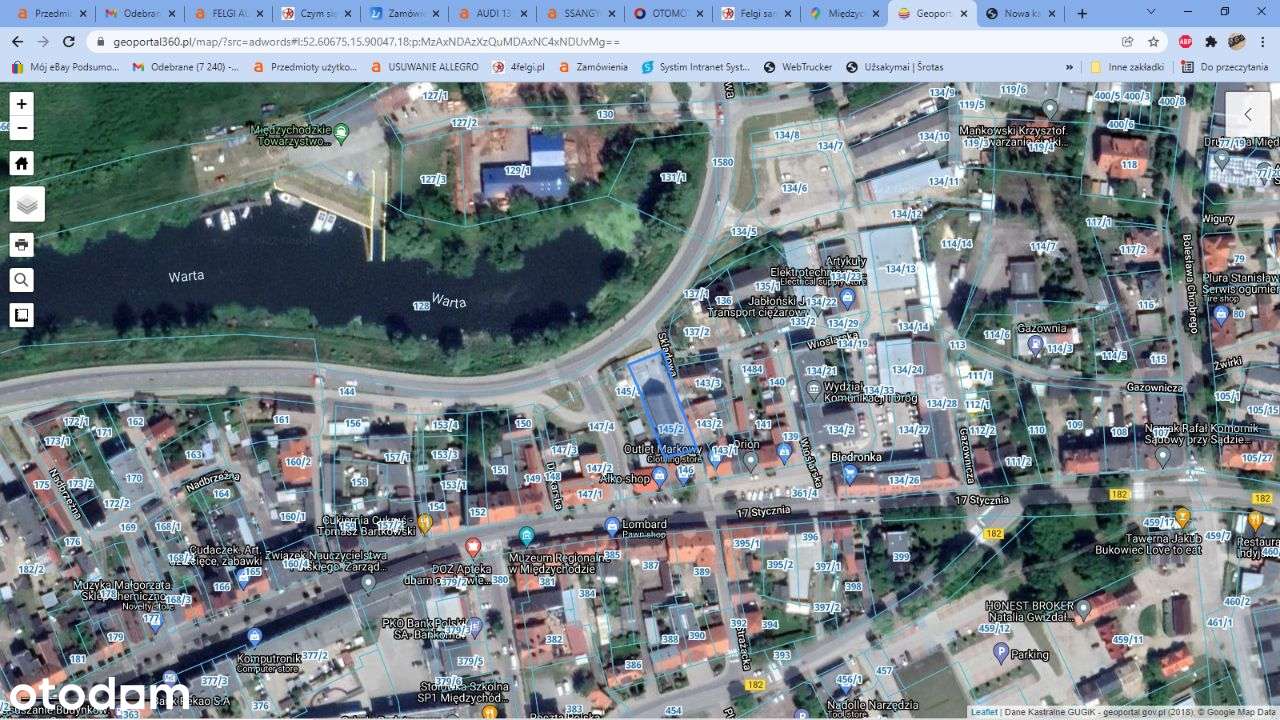This screenshot has width=1280, height=720.
Task: Reload the page
Action: [x=68, y=42]
